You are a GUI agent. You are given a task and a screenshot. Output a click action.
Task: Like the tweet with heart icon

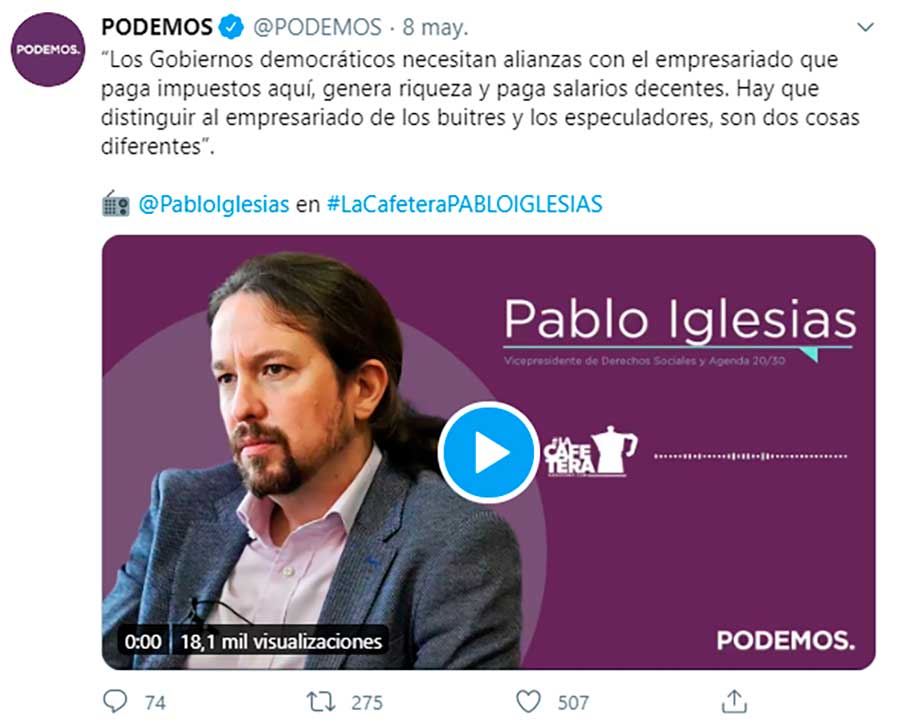pyautogui.click(x=528, y=702)
